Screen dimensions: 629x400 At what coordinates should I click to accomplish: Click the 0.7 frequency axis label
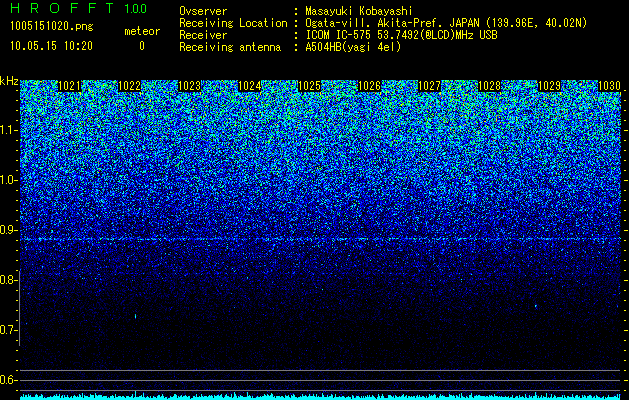click(x=8, y=330)
